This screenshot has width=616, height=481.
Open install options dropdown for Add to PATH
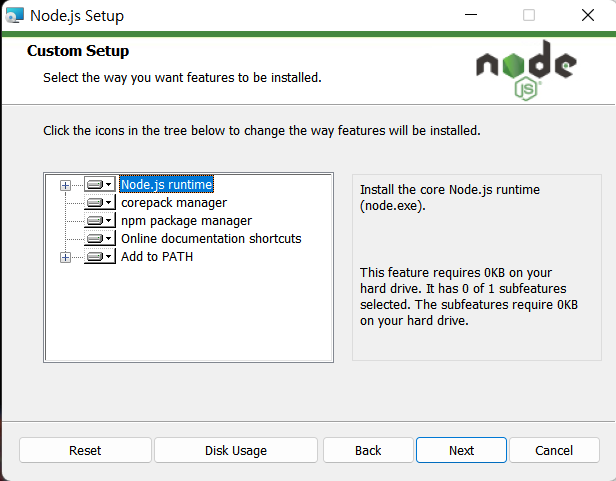tap(100, 257)
